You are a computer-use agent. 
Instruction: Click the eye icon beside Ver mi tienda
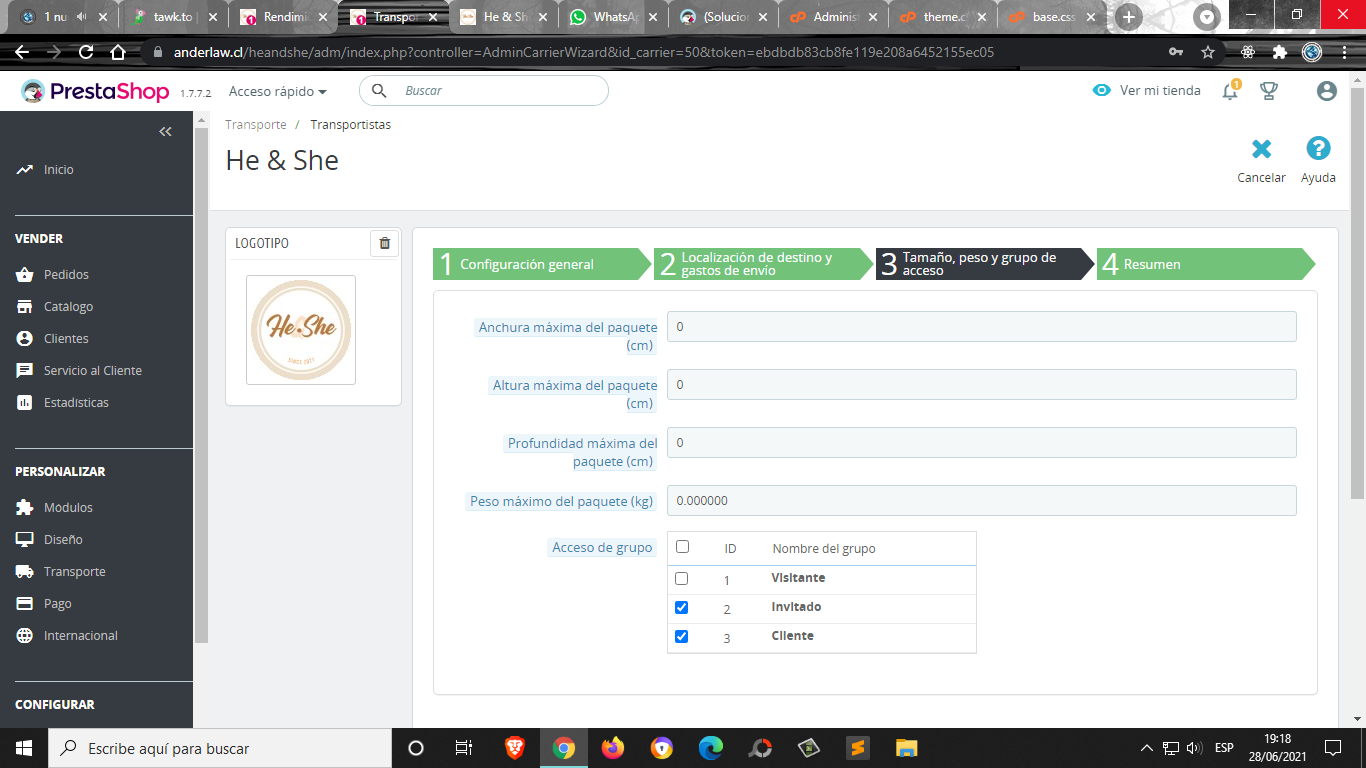pyautogui.click(x=1102, y=90)
